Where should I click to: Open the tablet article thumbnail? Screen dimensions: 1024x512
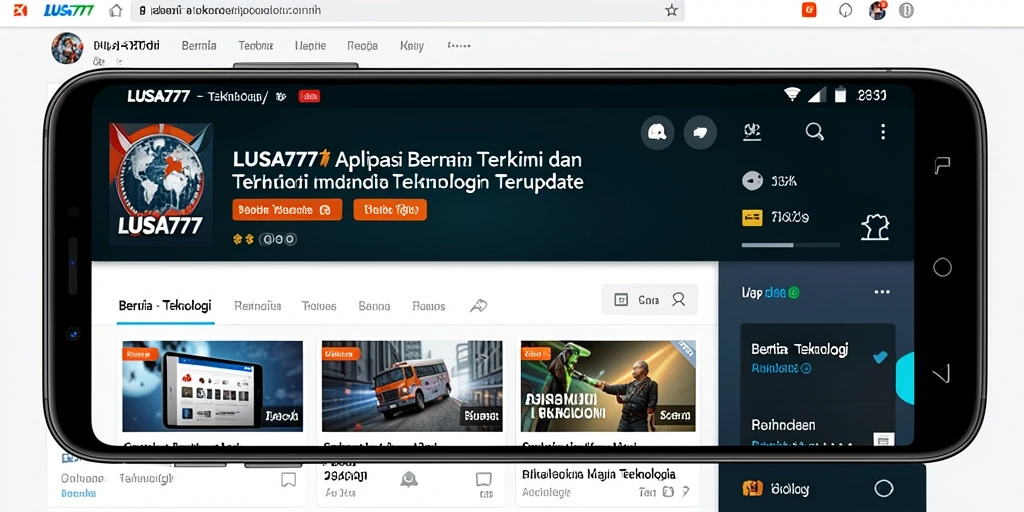(x=212, y=386)
